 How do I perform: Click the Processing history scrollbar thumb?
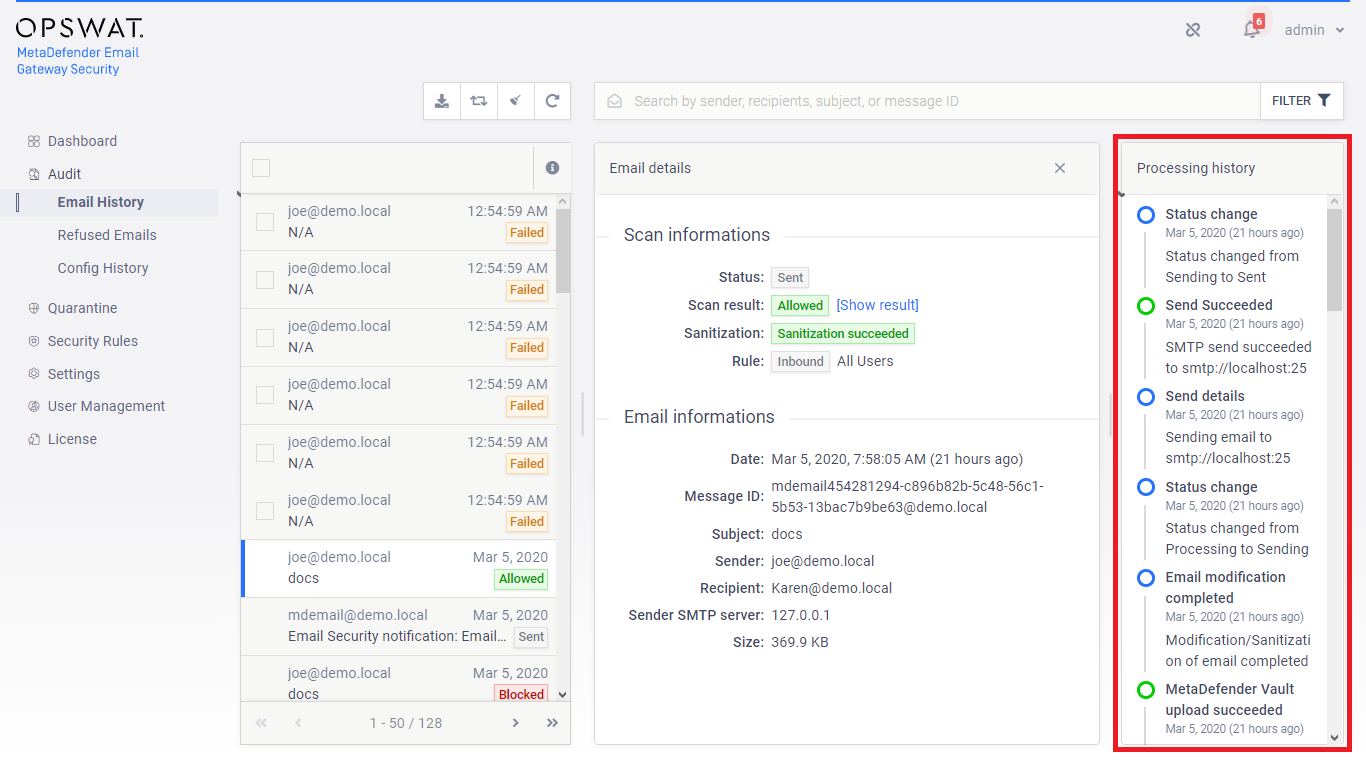point(1334,260)
